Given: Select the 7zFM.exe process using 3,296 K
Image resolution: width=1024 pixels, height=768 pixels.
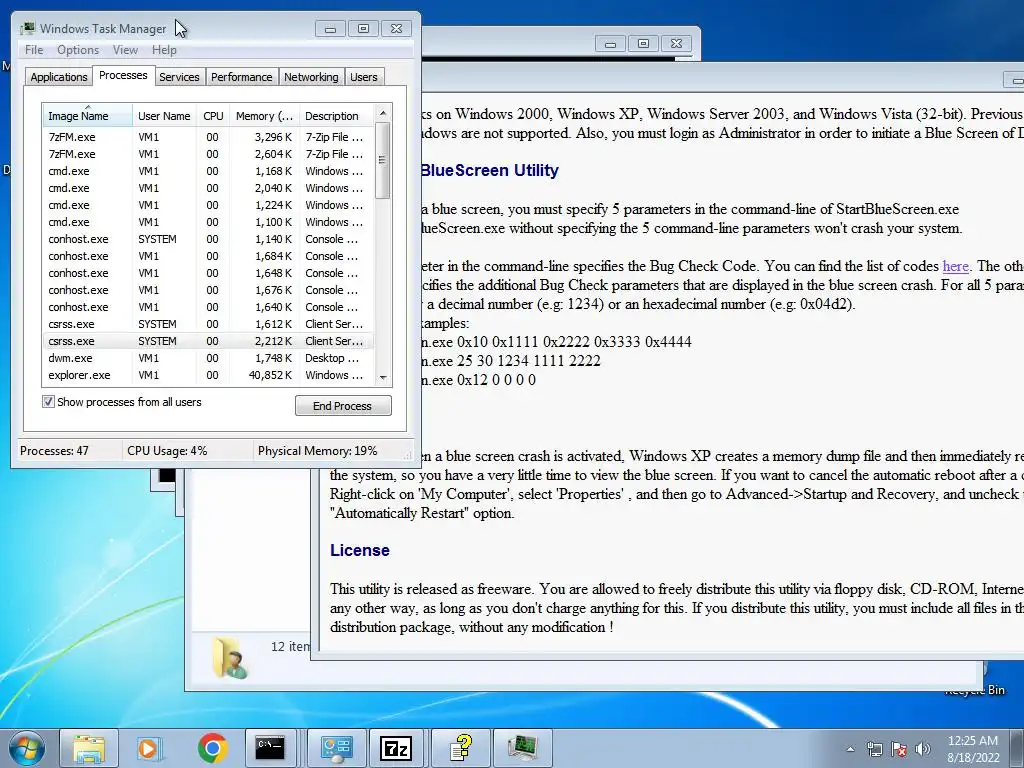Looking at the screenshot, I should [208, 137].
